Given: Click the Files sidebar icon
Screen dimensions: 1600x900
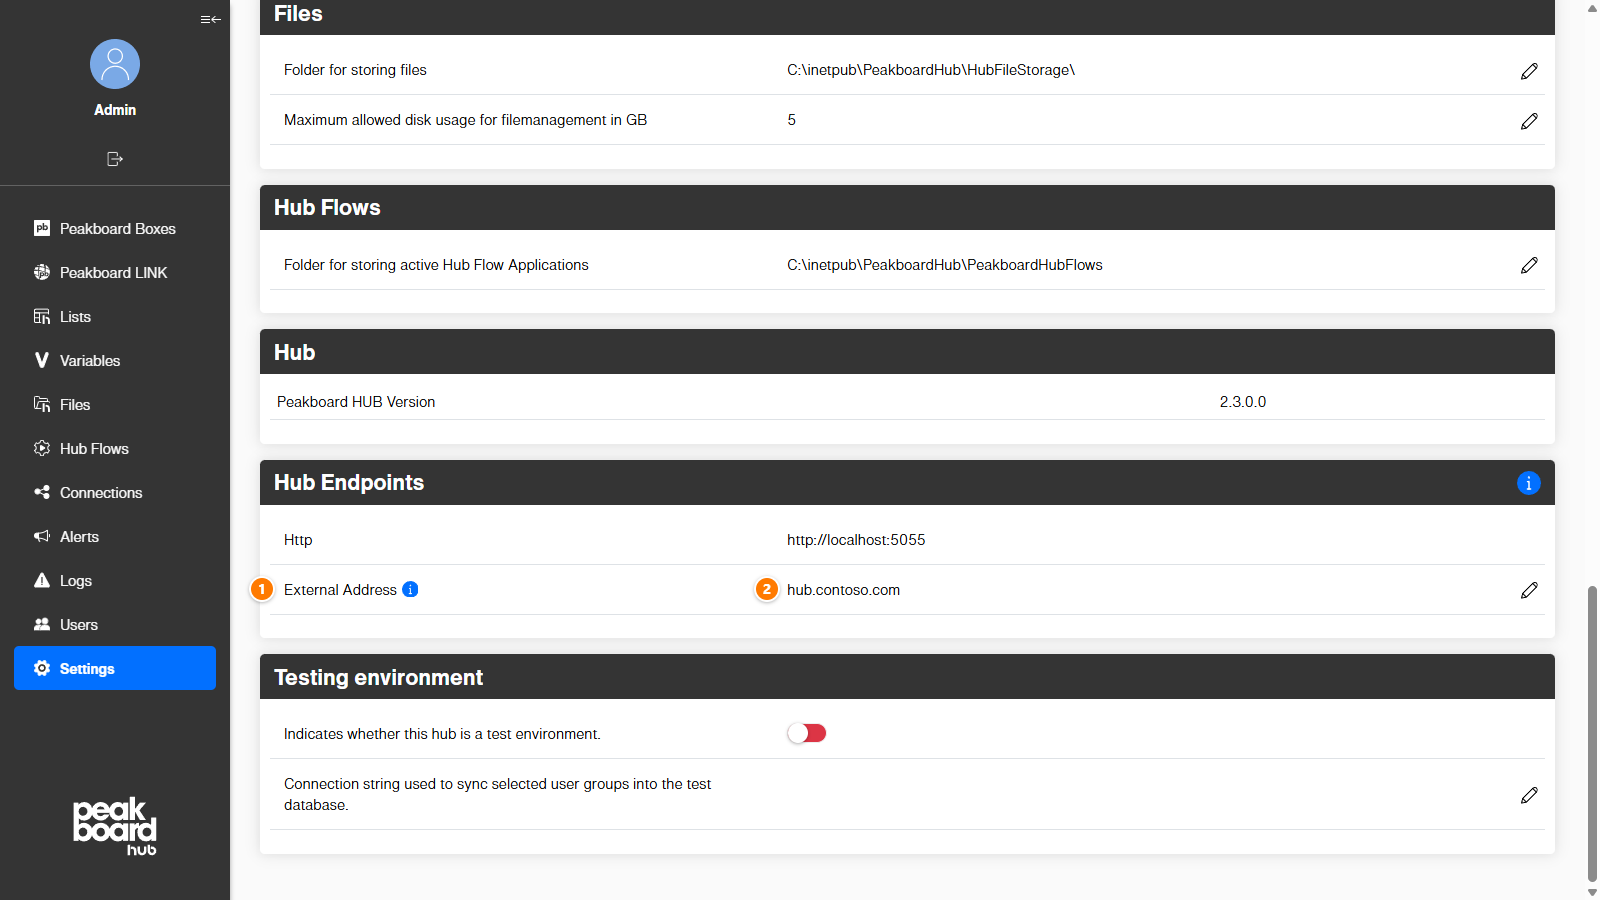Looking at the screenshot, I should [x=42, y=404].
